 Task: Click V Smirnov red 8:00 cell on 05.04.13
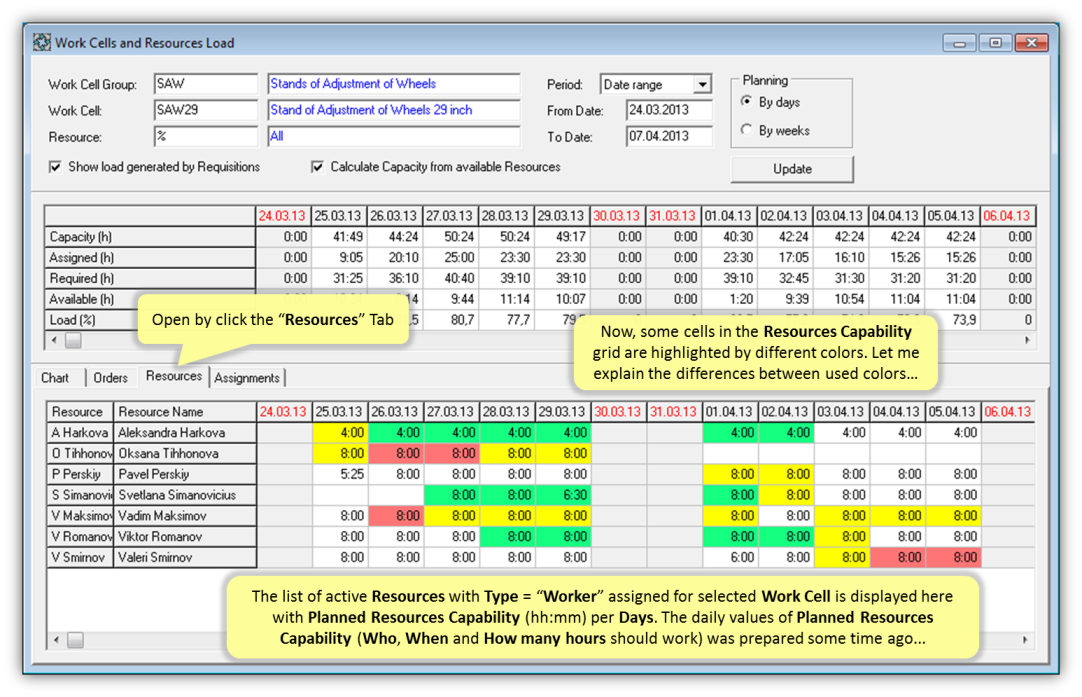(953, 557)
